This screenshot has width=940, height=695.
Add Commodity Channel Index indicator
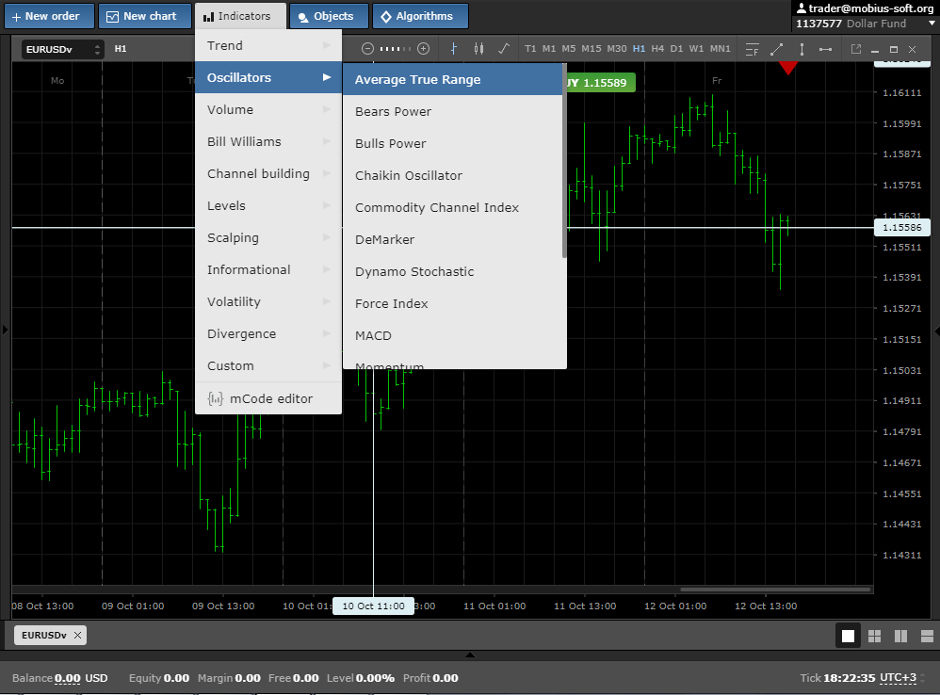pos(453,207)
